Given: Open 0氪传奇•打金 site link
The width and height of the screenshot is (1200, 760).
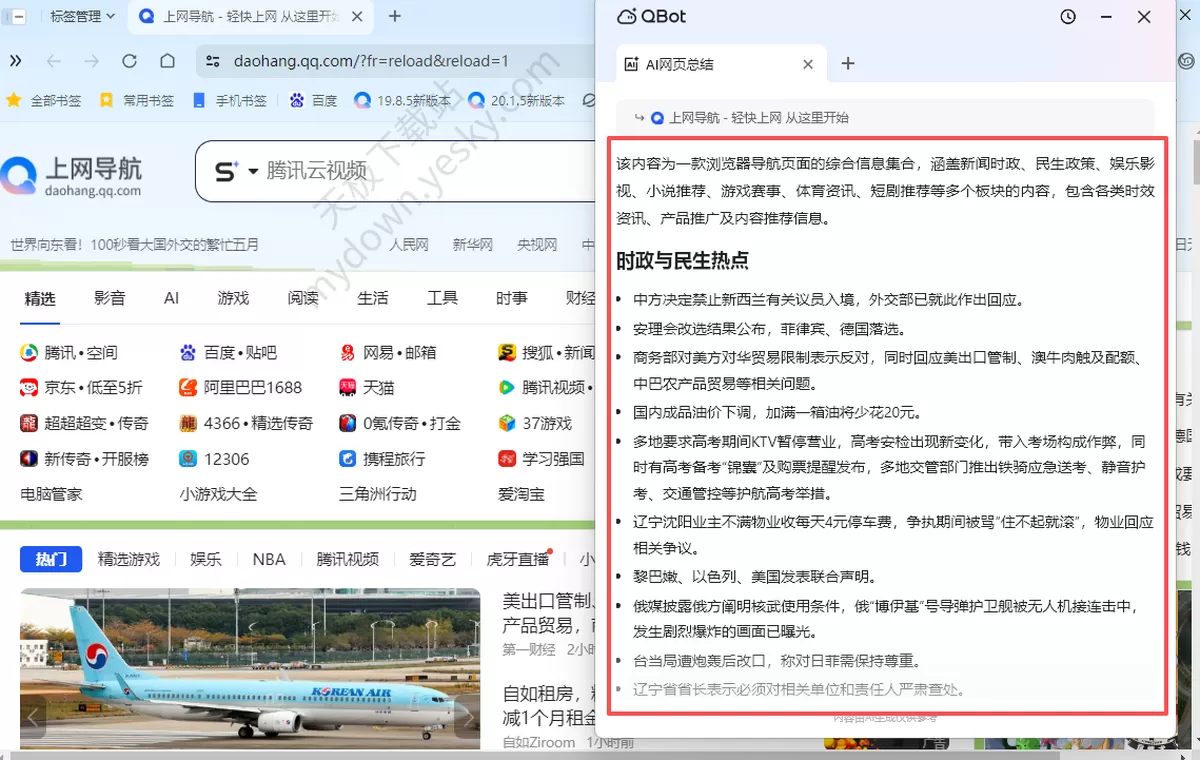Looking at the screenshot, I should (x=400, y=423).
